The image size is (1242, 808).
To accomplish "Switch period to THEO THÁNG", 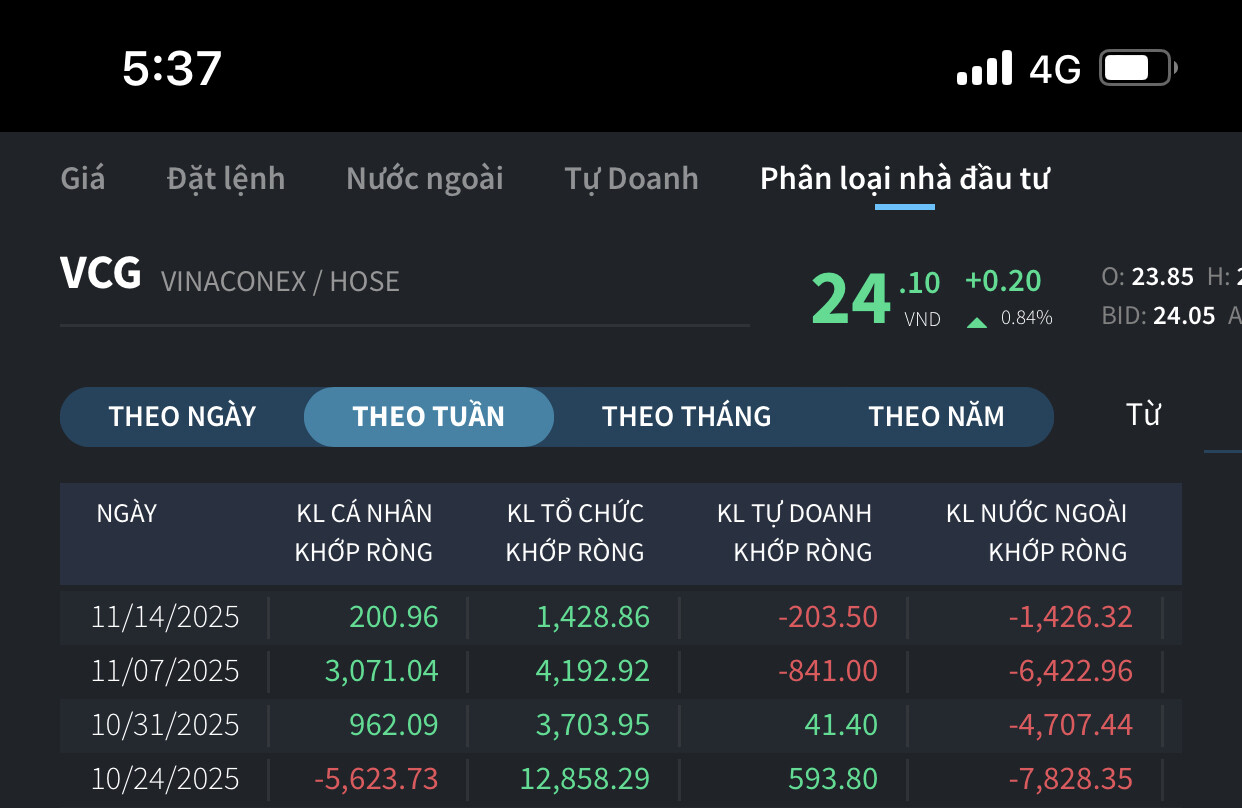I will [x=686, y=416].
